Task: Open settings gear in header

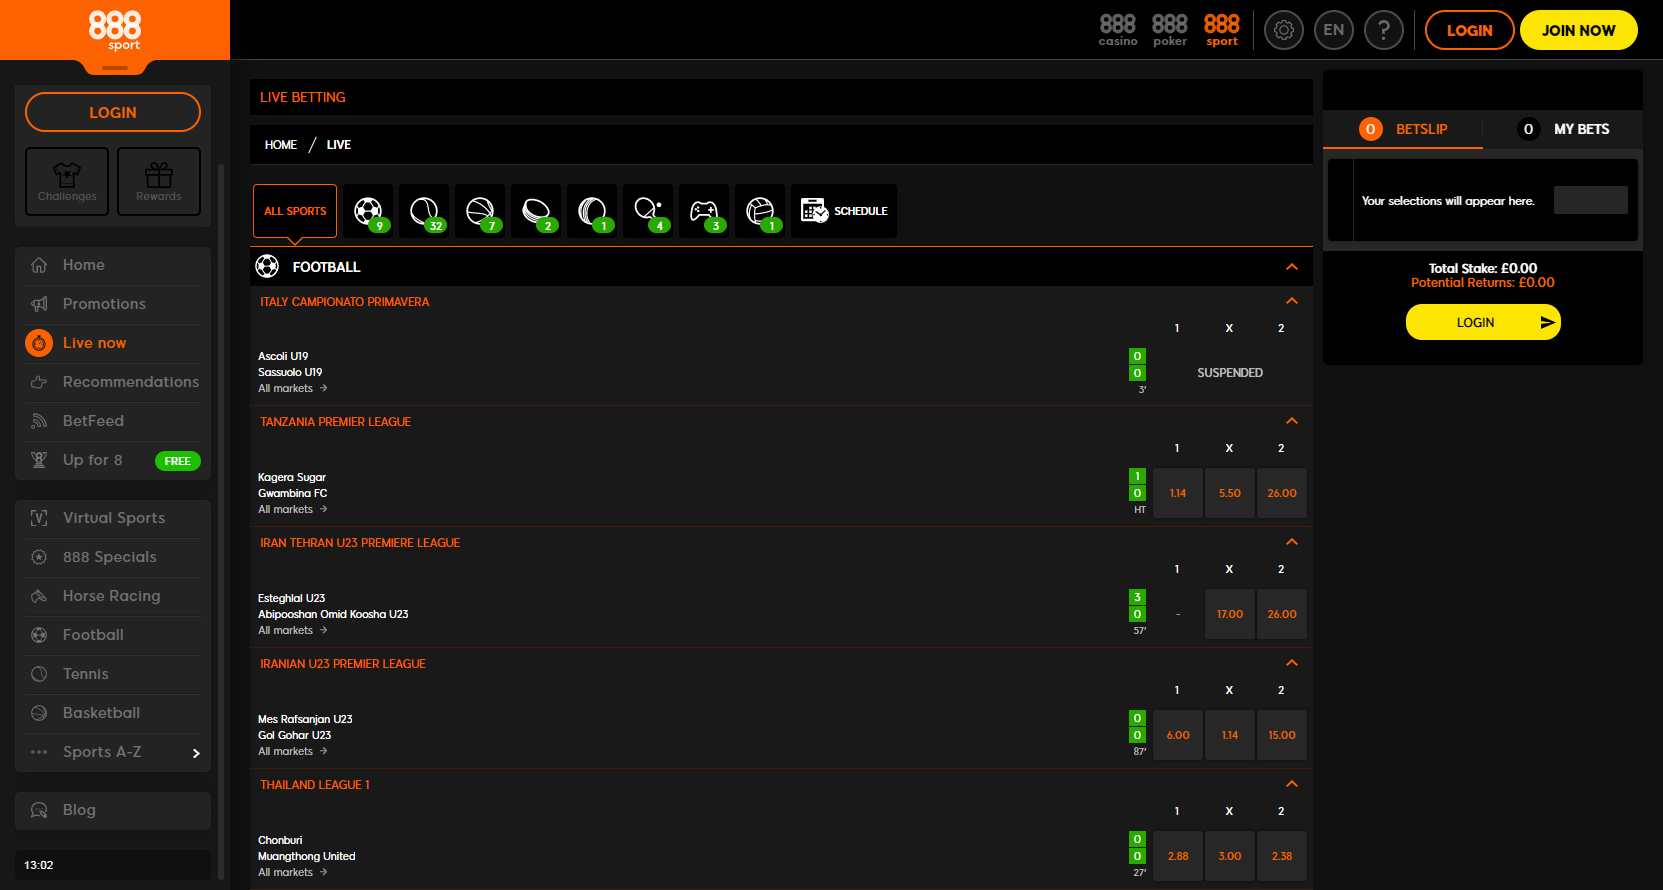Action: coord(1284,30)
